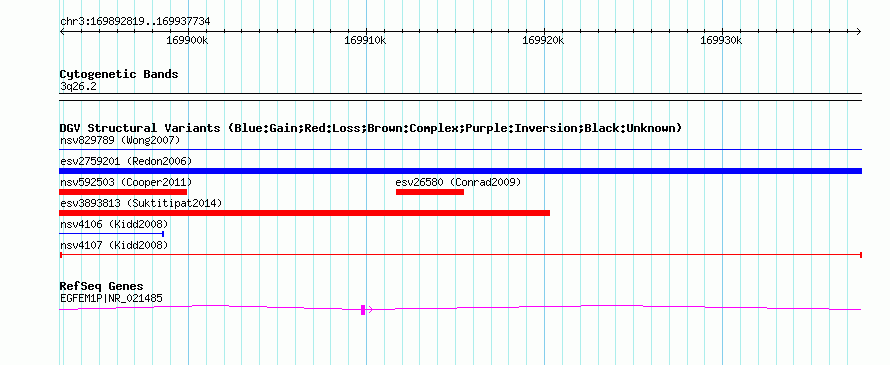Open variant nsv4107 (Kidd2008) label

(x=114, y=245)
